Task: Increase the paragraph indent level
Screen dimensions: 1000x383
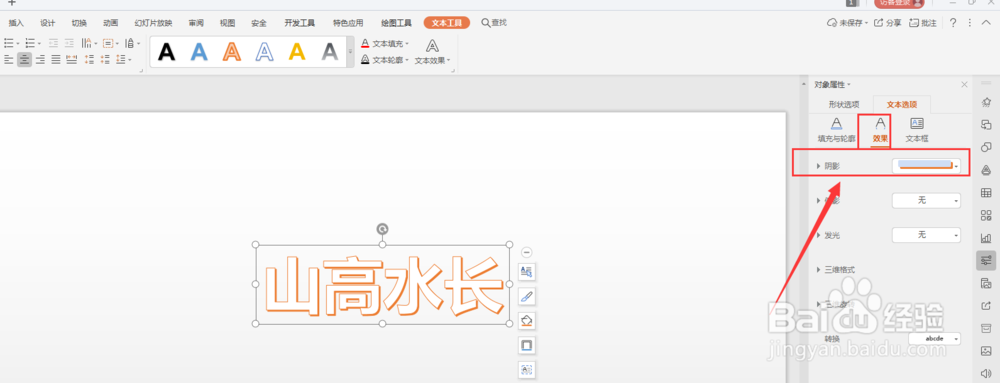Action: pyautogui.click(x=69, y=43)
